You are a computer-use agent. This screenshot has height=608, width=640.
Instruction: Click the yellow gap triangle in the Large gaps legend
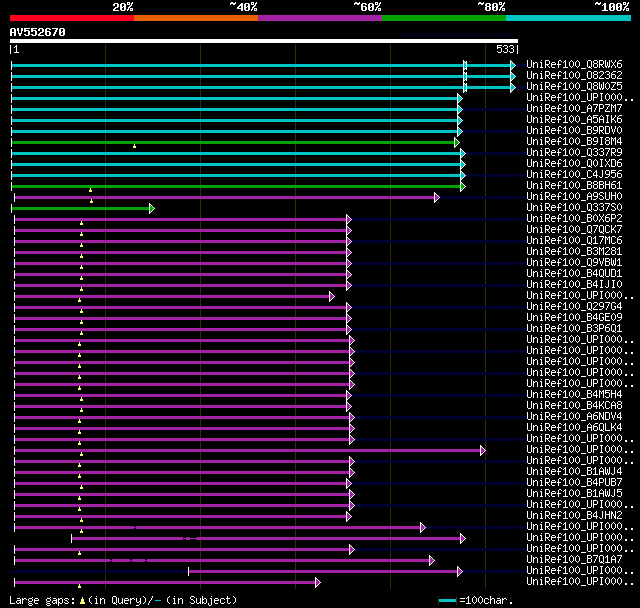[x=82, y=601]
